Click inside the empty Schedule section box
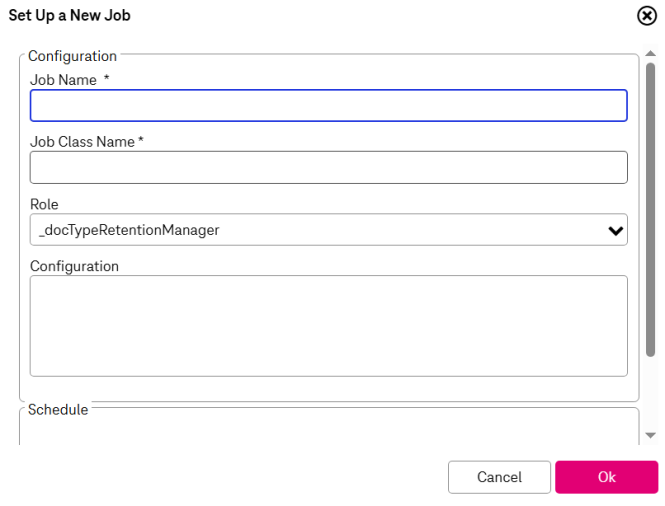Screen dimensions: 665x506 [328, 430]
